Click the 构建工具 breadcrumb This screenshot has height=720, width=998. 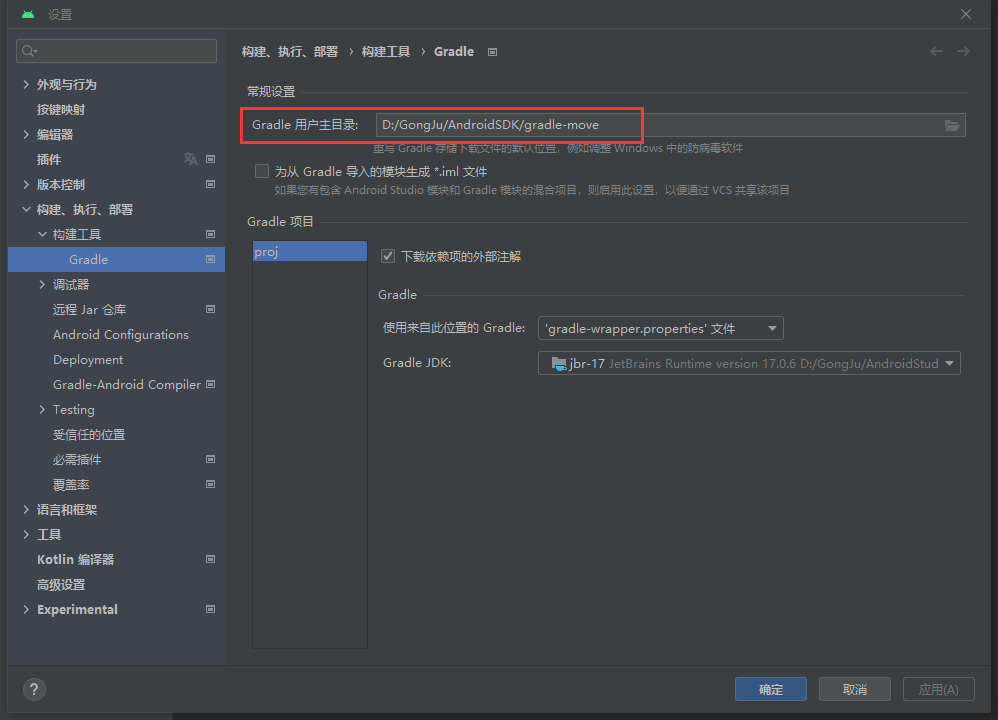(386, 52)
